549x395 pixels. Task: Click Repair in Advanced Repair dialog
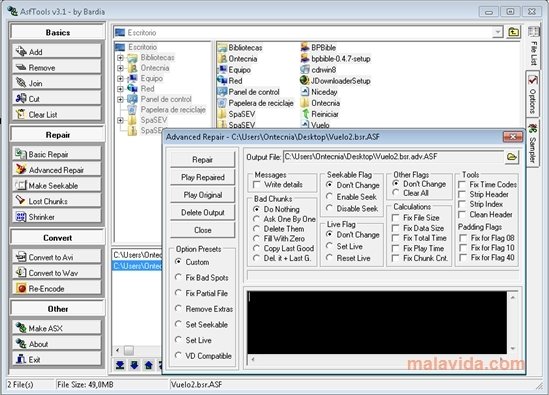tap(202, 160)
